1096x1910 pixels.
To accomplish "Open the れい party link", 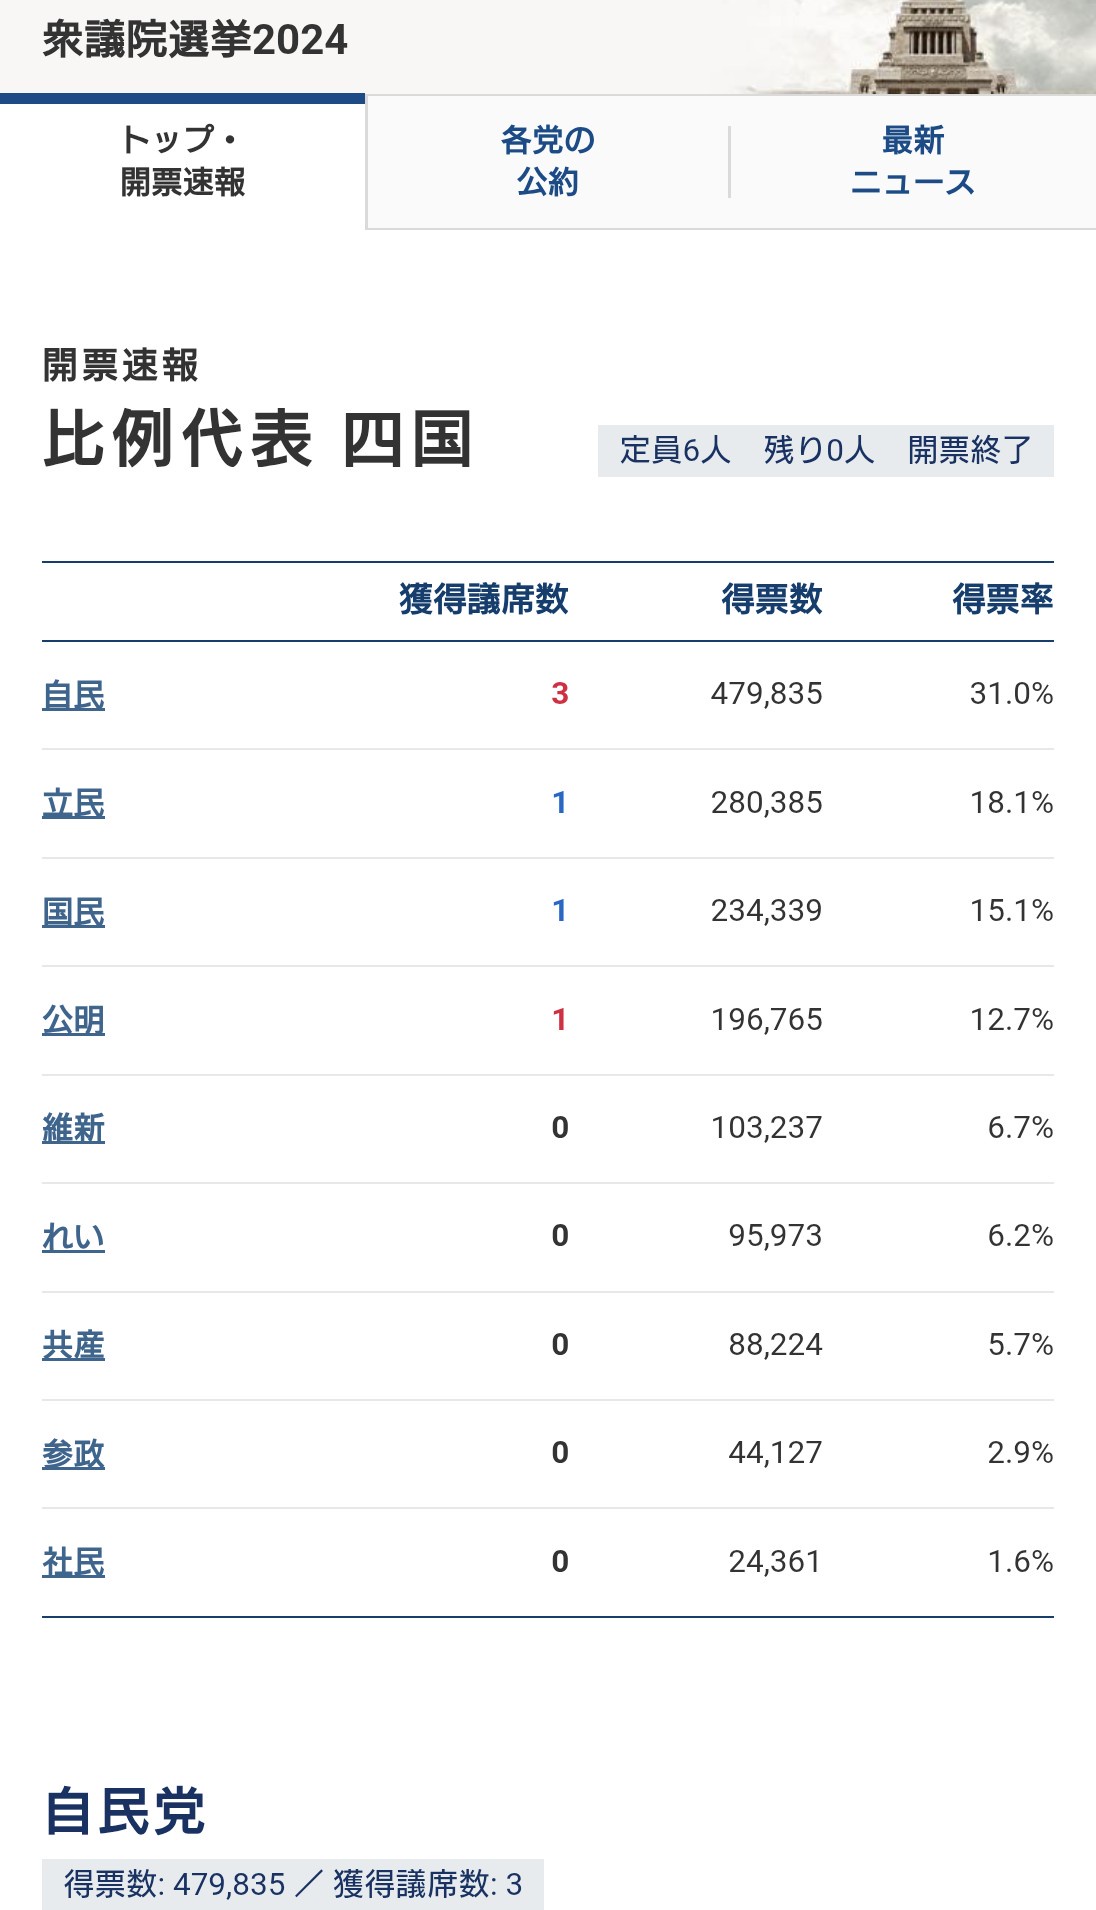I will click(73, 1237).
